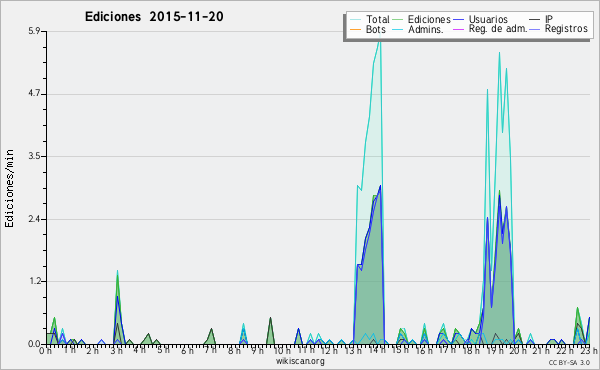Viewport: 600px width, 370px height.
Task: Click the x-axis label '5 h'
Action: click(x=163, y=350)
